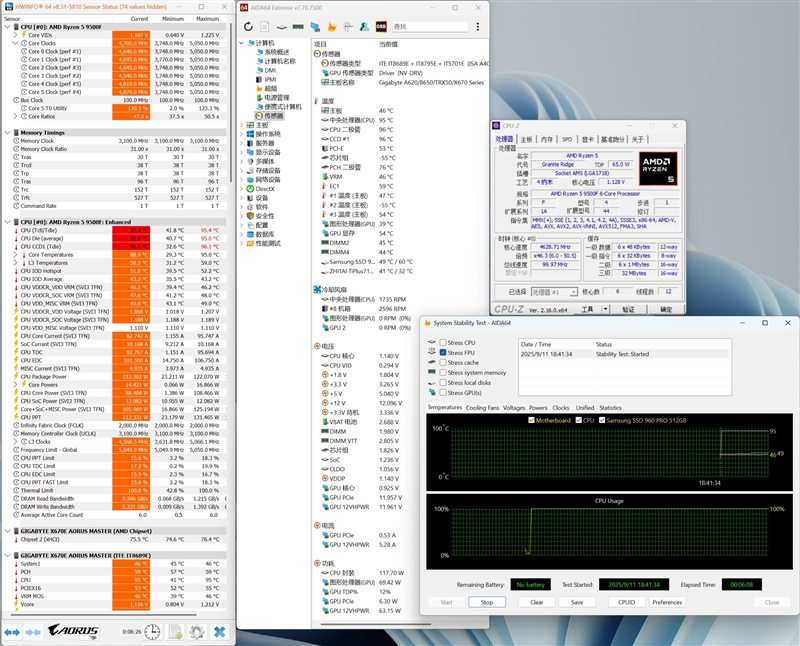This screenshot has height=646, width=800.
Task: Collapse the Memory Timings section in HWiNFO
Action: pyautogui.click(x=7, y=131)
